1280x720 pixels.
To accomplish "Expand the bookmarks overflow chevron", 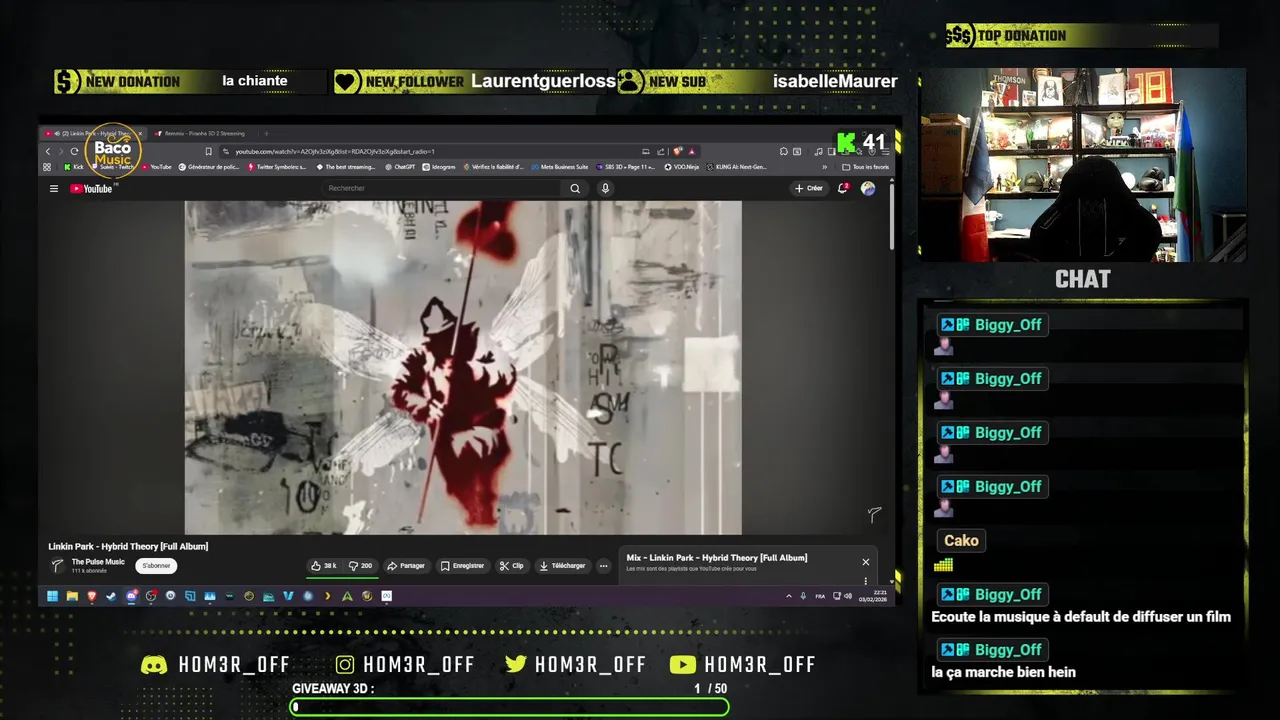I will tap(825, 167).
